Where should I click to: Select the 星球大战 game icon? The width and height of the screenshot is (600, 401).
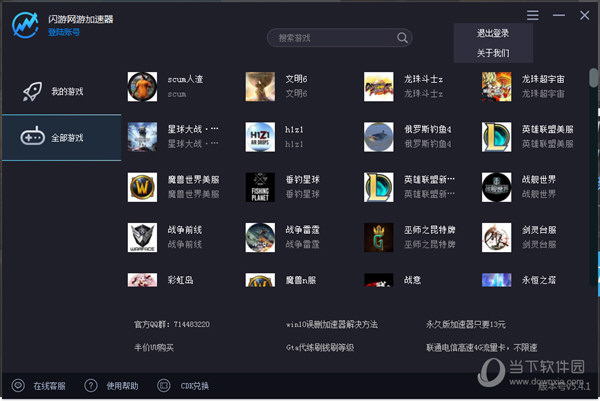click(x=142, y=137)
